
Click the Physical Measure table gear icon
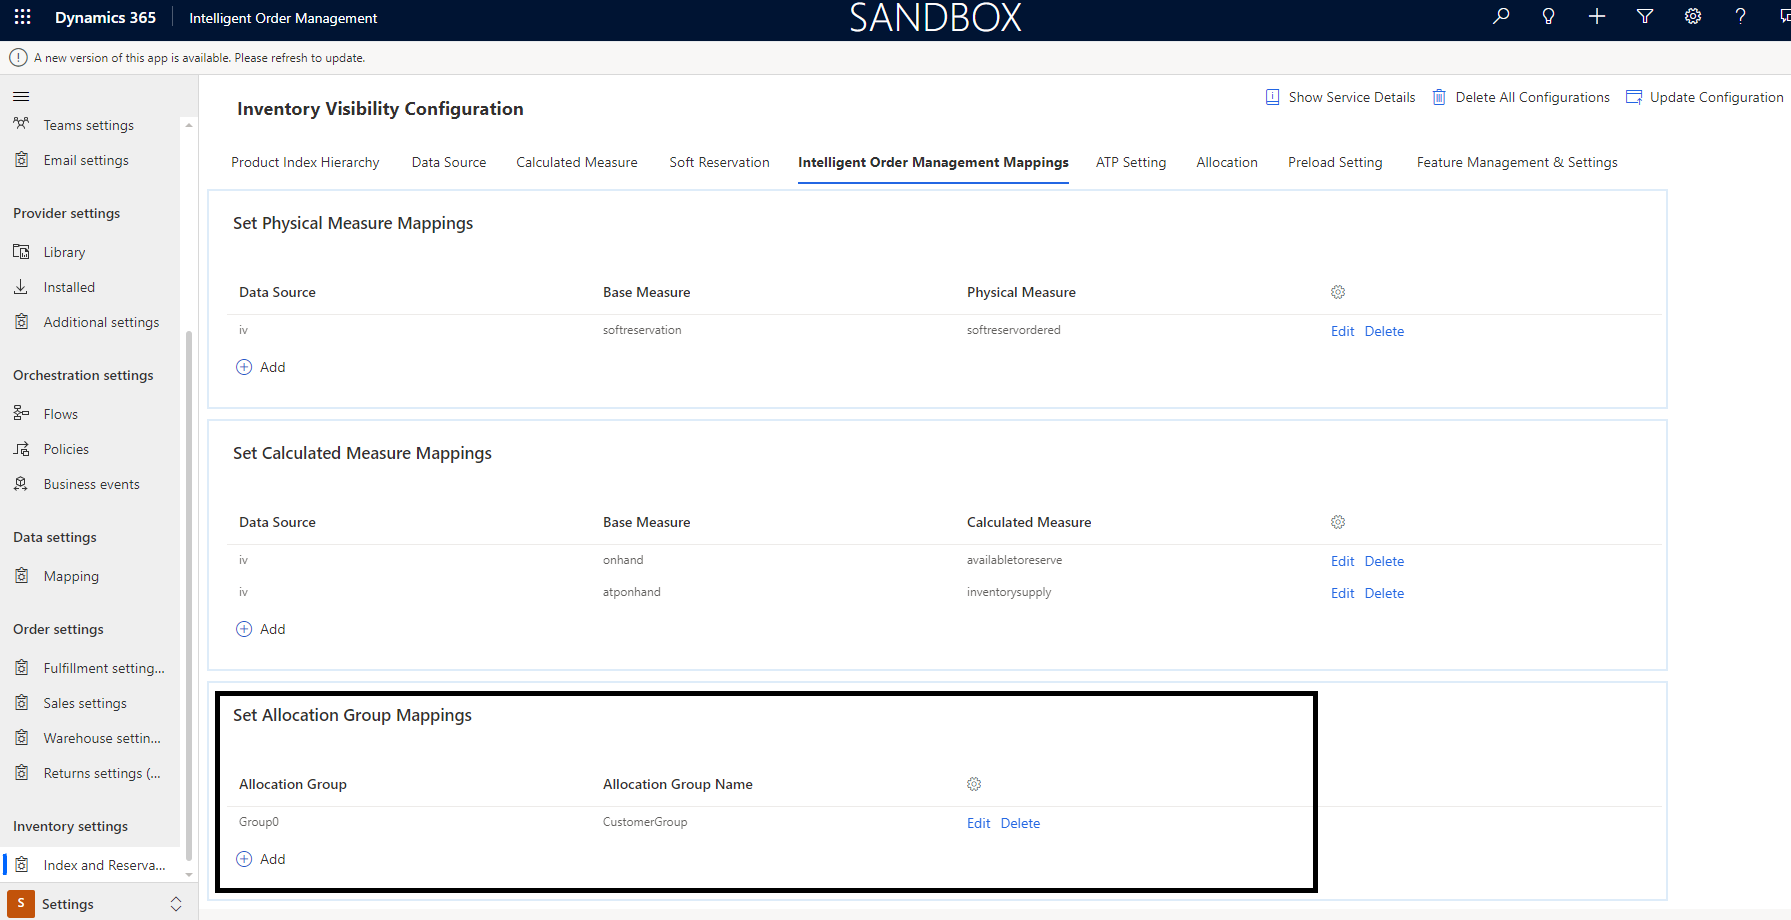[x=1338, y=292]
